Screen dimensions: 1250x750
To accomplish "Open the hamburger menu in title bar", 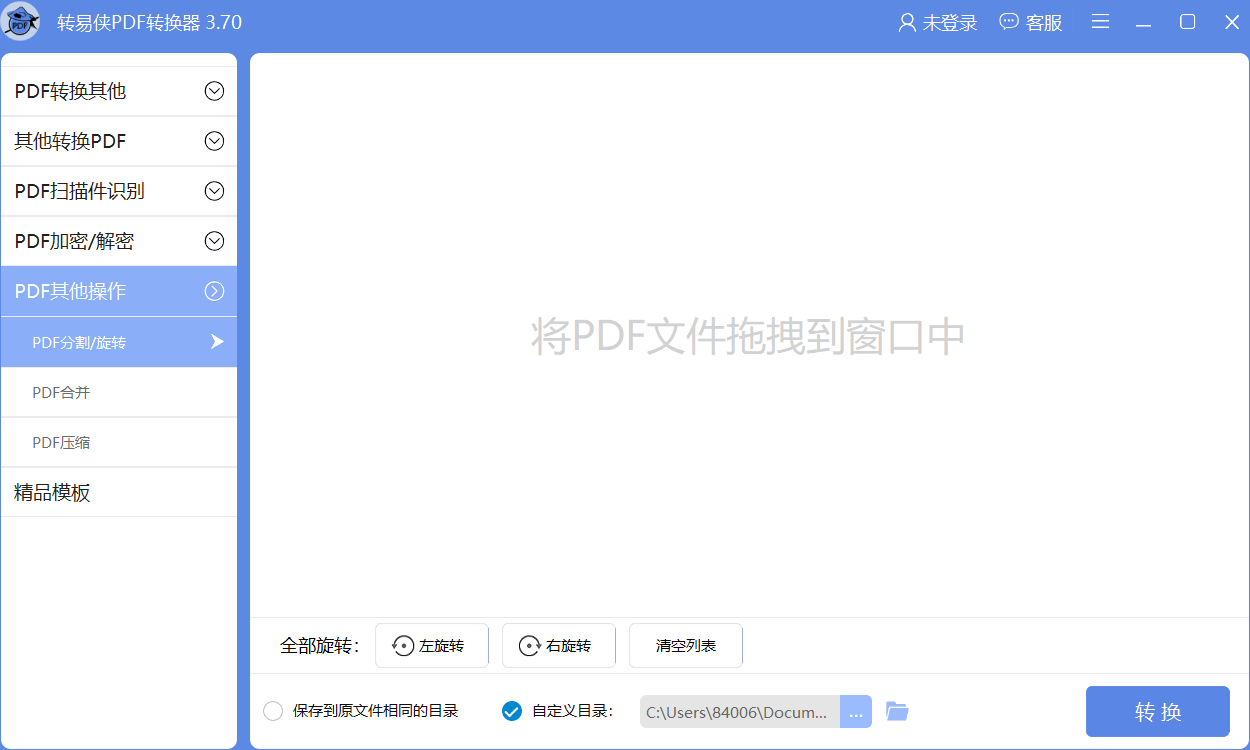I will [1101, 22].
